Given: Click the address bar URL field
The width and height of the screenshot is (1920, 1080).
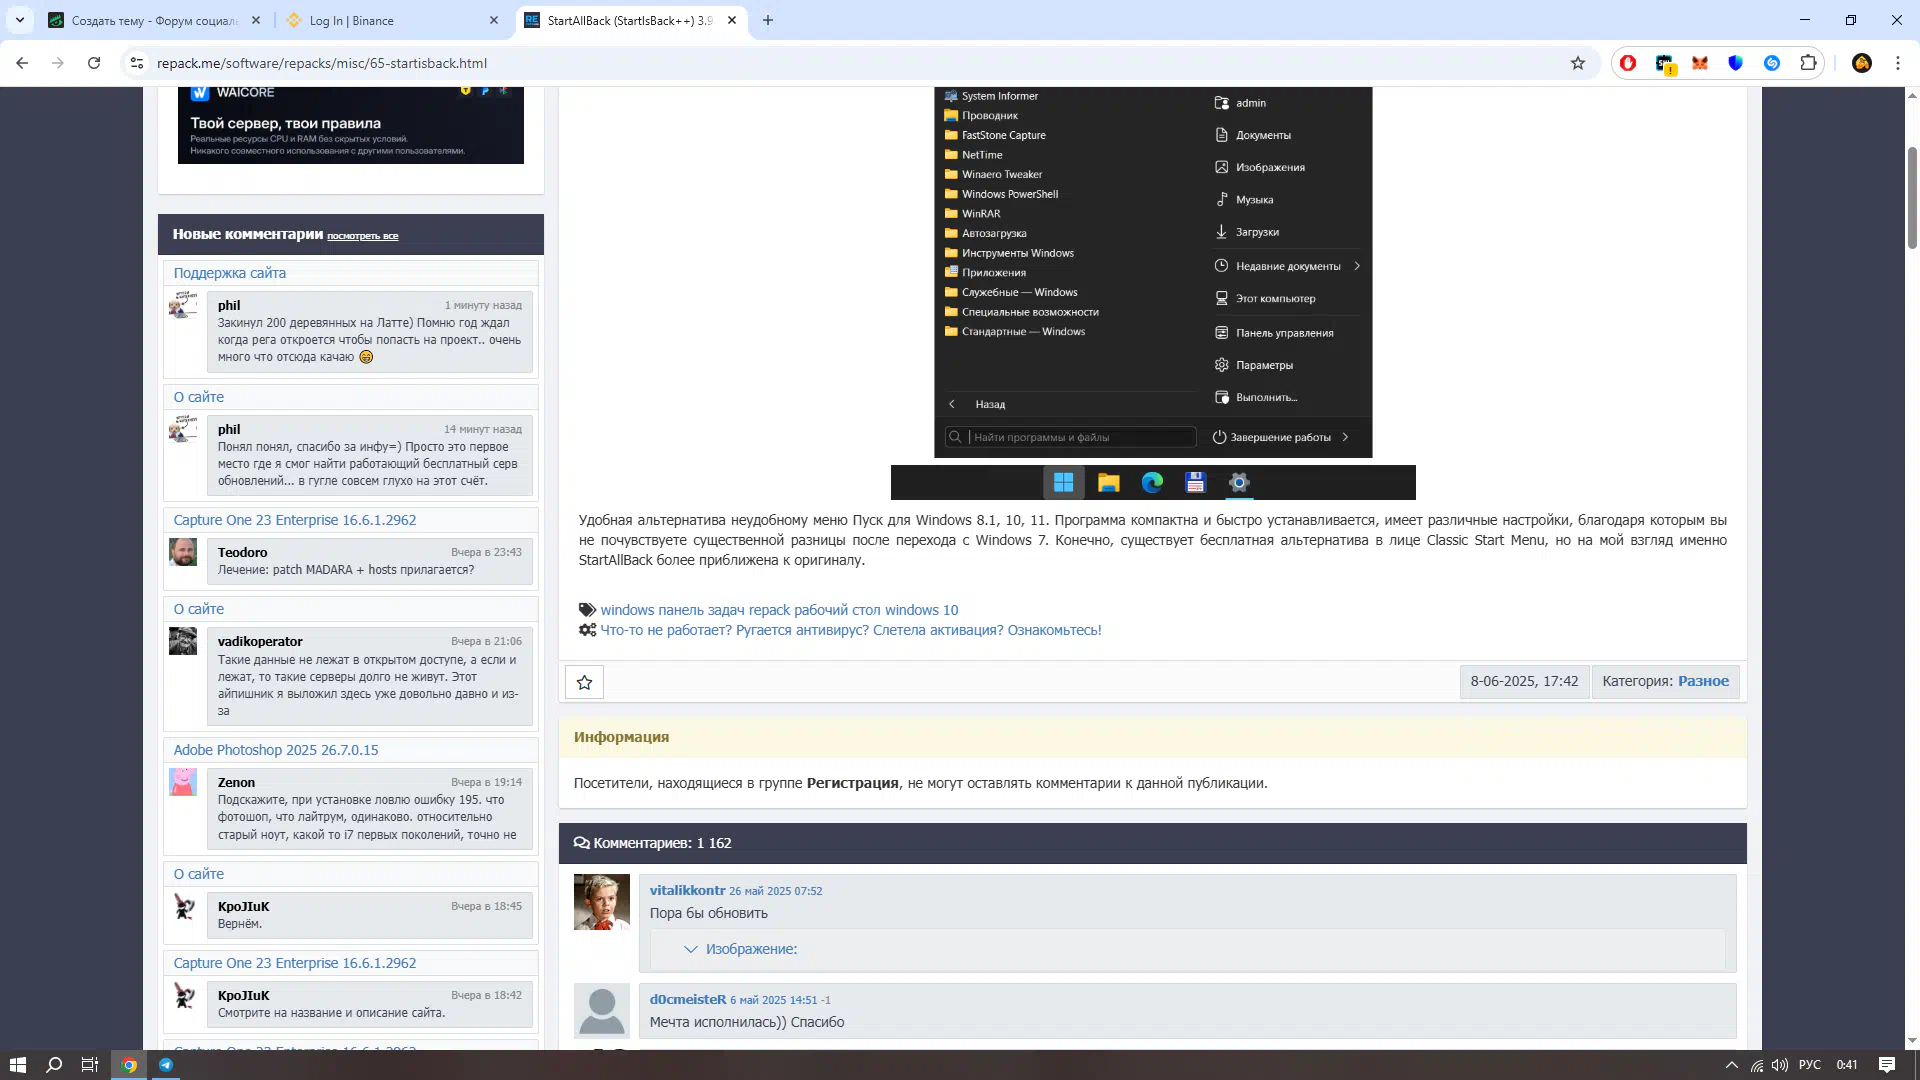Looking at the screenshot, I should (x=860, y=63).
